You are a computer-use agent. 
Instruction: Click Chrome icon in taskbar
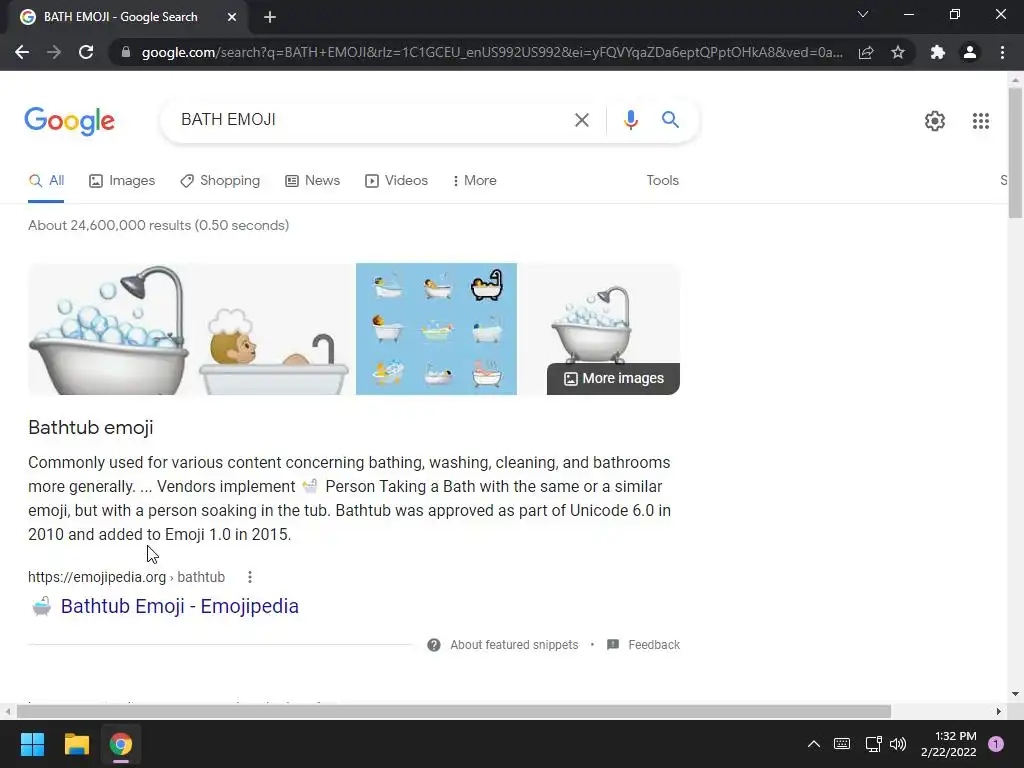121,744
